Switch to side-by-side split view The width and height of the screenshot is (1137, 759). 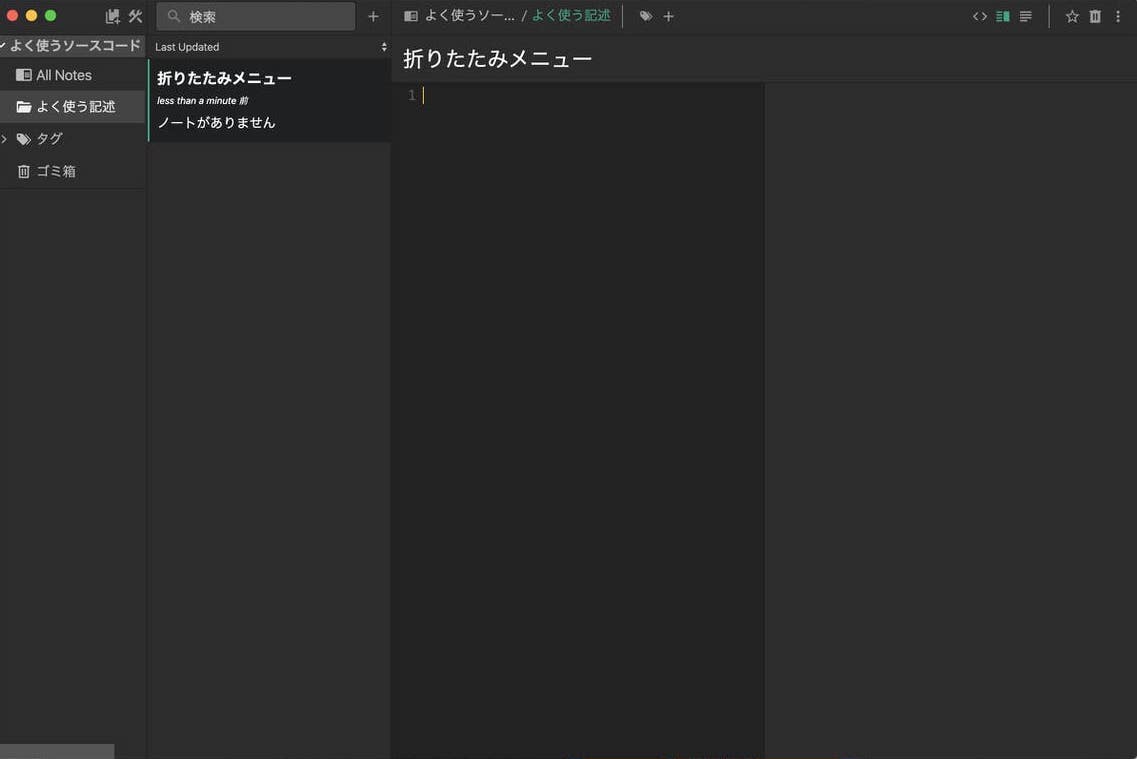[x=1003, y=16]
